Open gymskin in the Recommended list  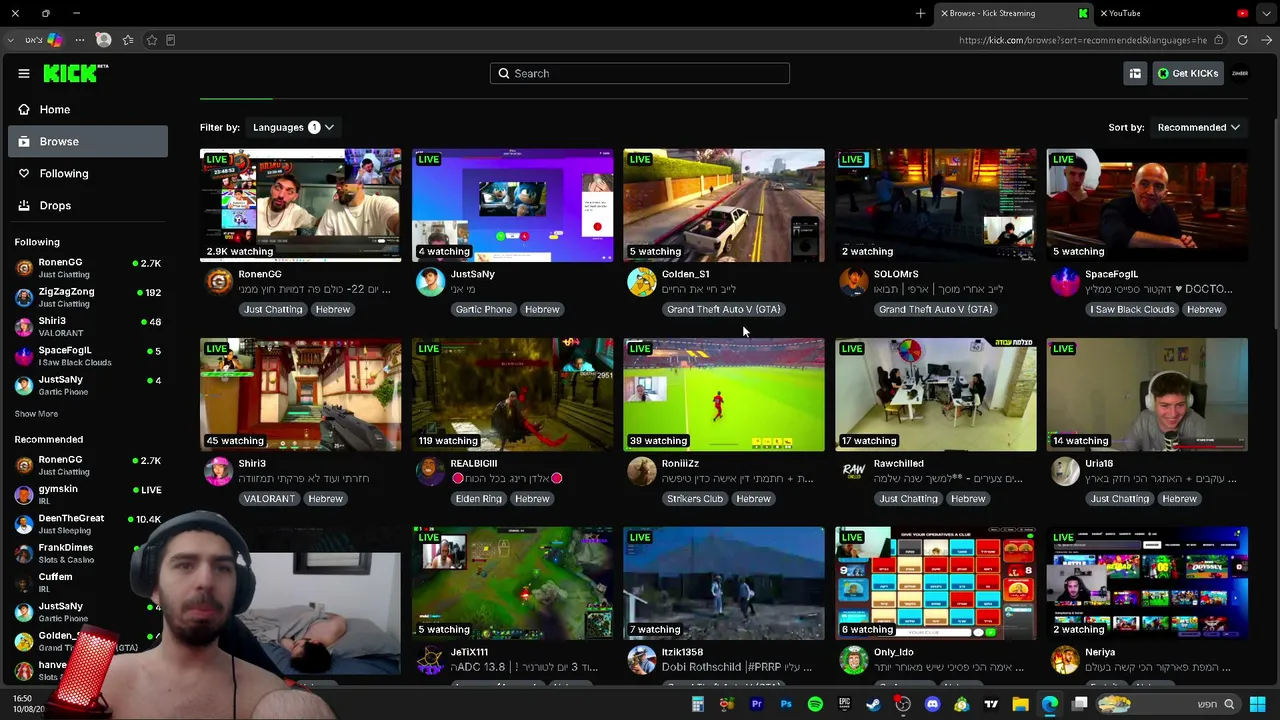88,494
